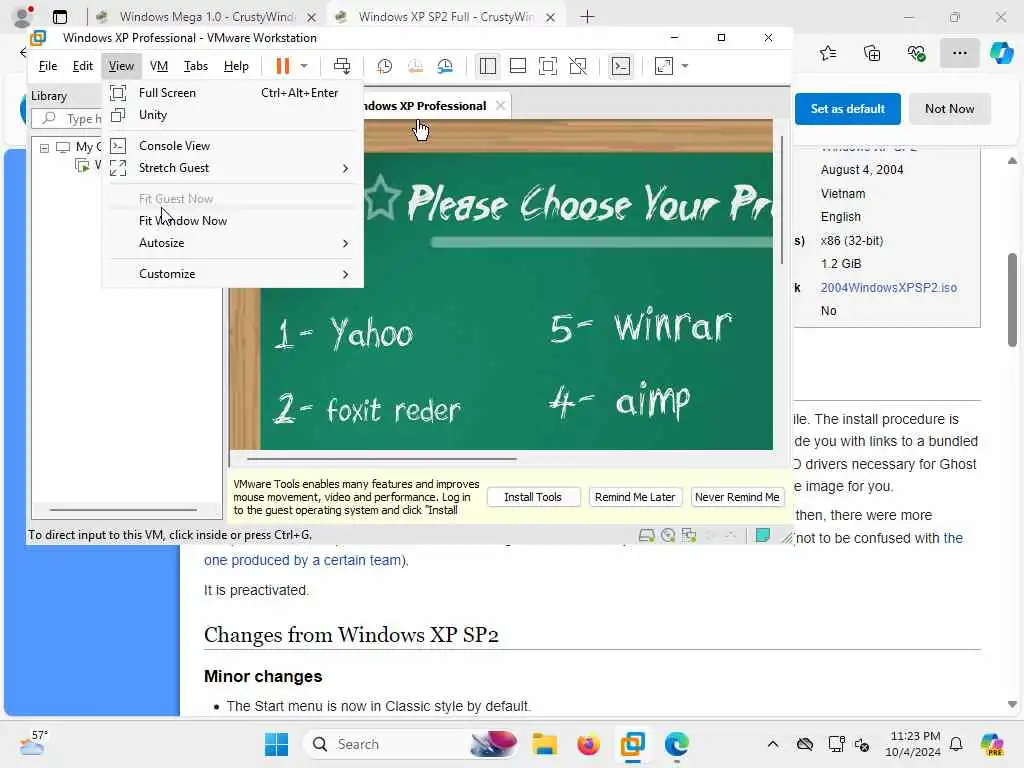The height and width of the screenshot is (768, 1024).
Task: Click the Unity mode toolbar icon
Action: coord(578,66)
